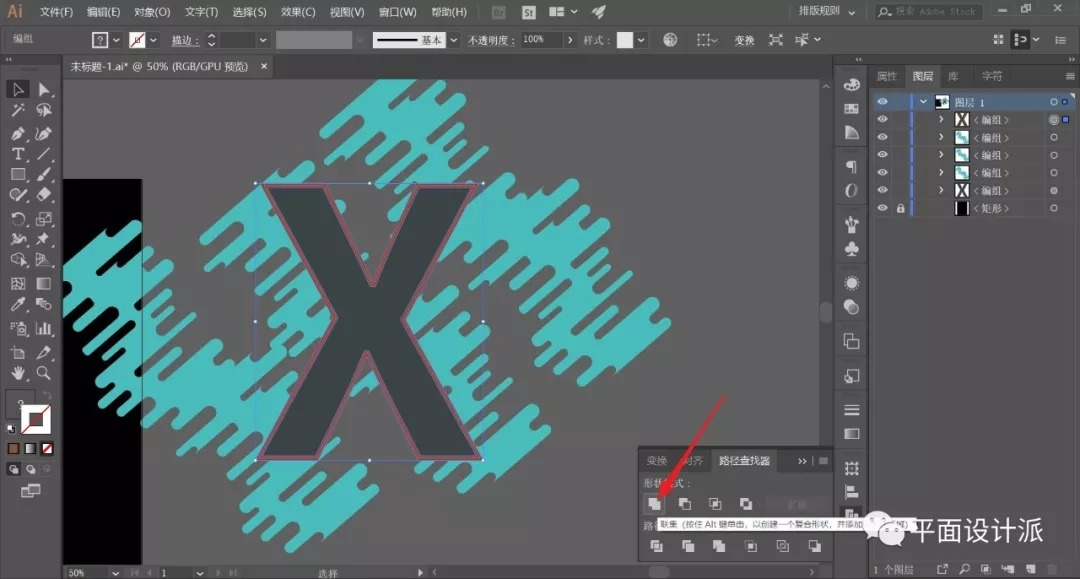Click the target circle of 矩形 row
This screenshot has height=579, width=1080.
point(1054,208)
